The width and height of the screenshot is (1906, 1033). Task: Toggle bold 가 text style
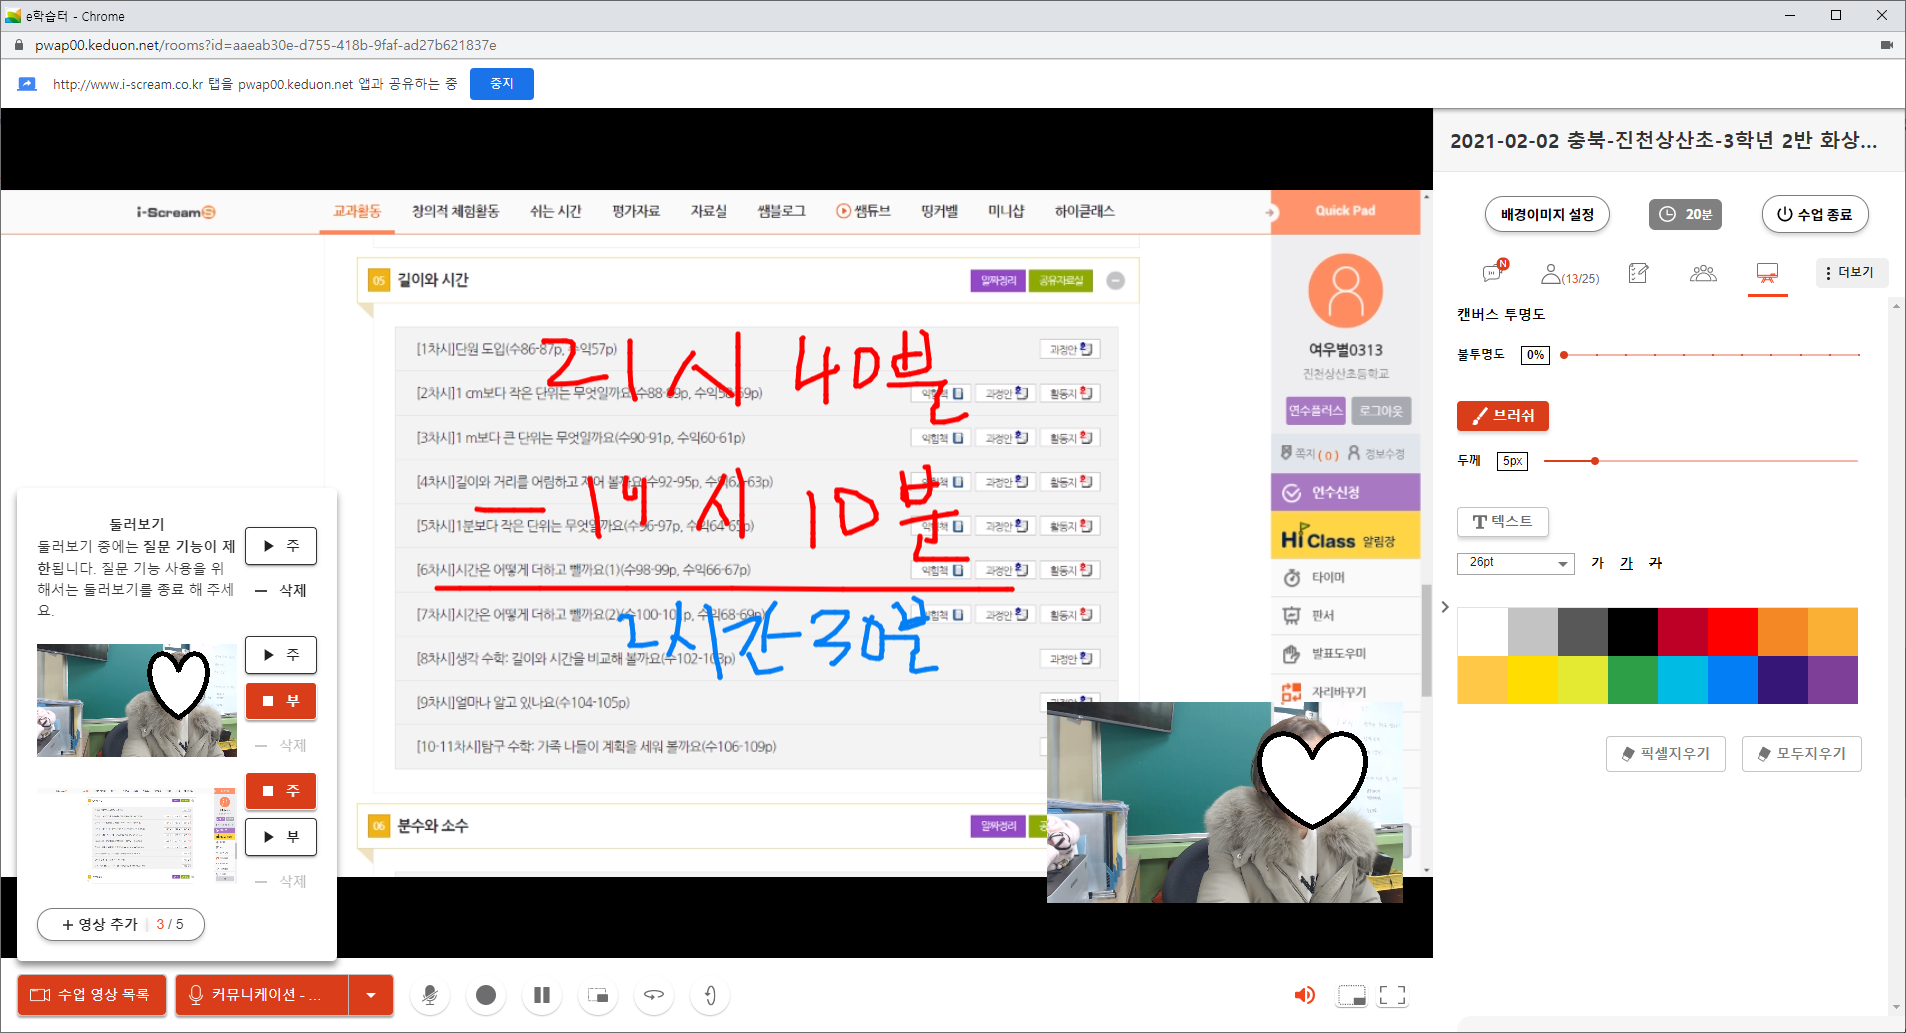[1597, 563]
